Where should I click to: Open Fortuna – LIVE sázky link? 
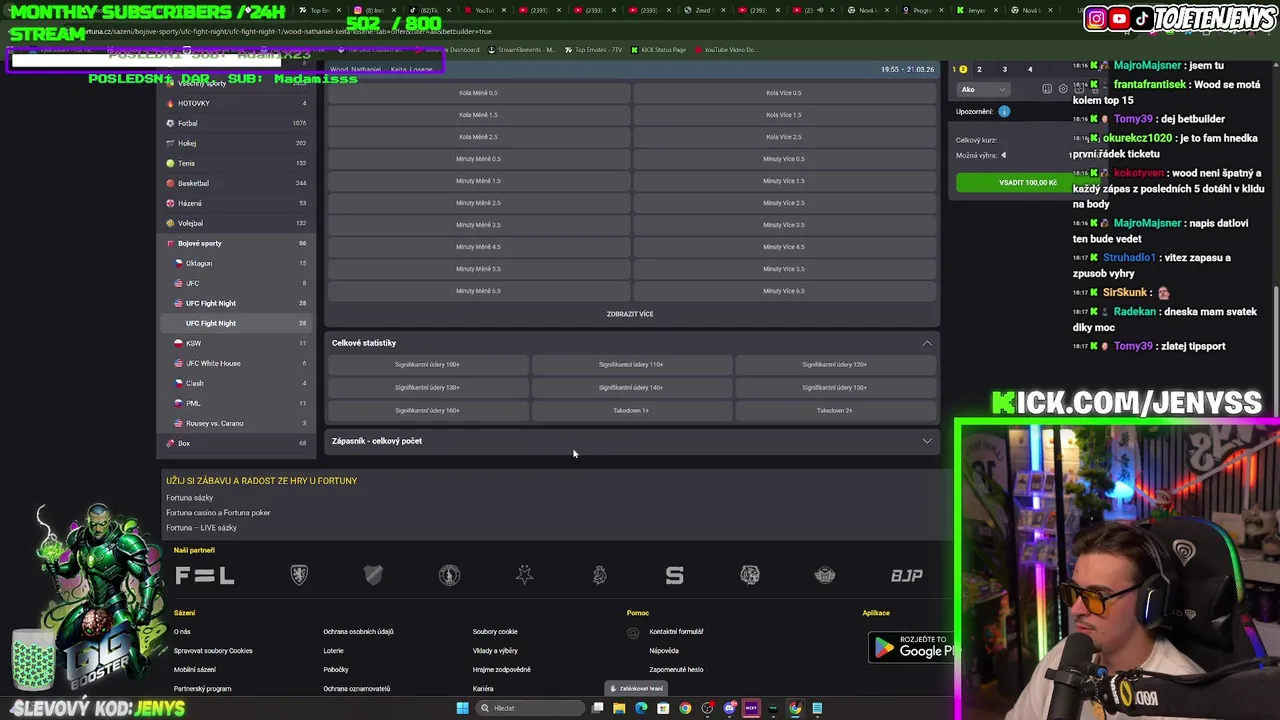tap(201, 528)
